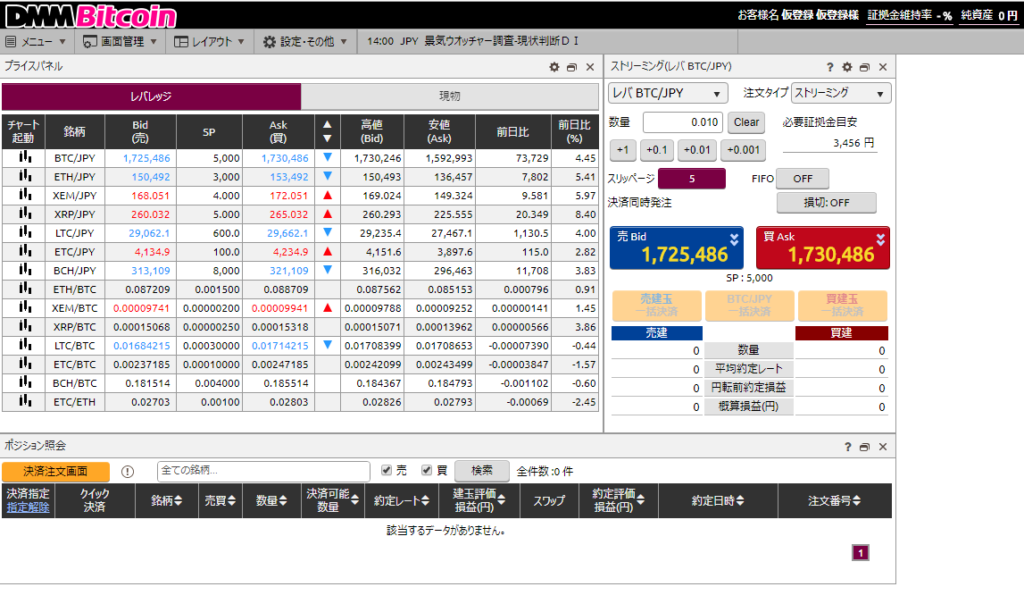The image size is (1024, 612).
Task: Toggle the 買 checkbox filter
Action: click(x=426, y=470)
